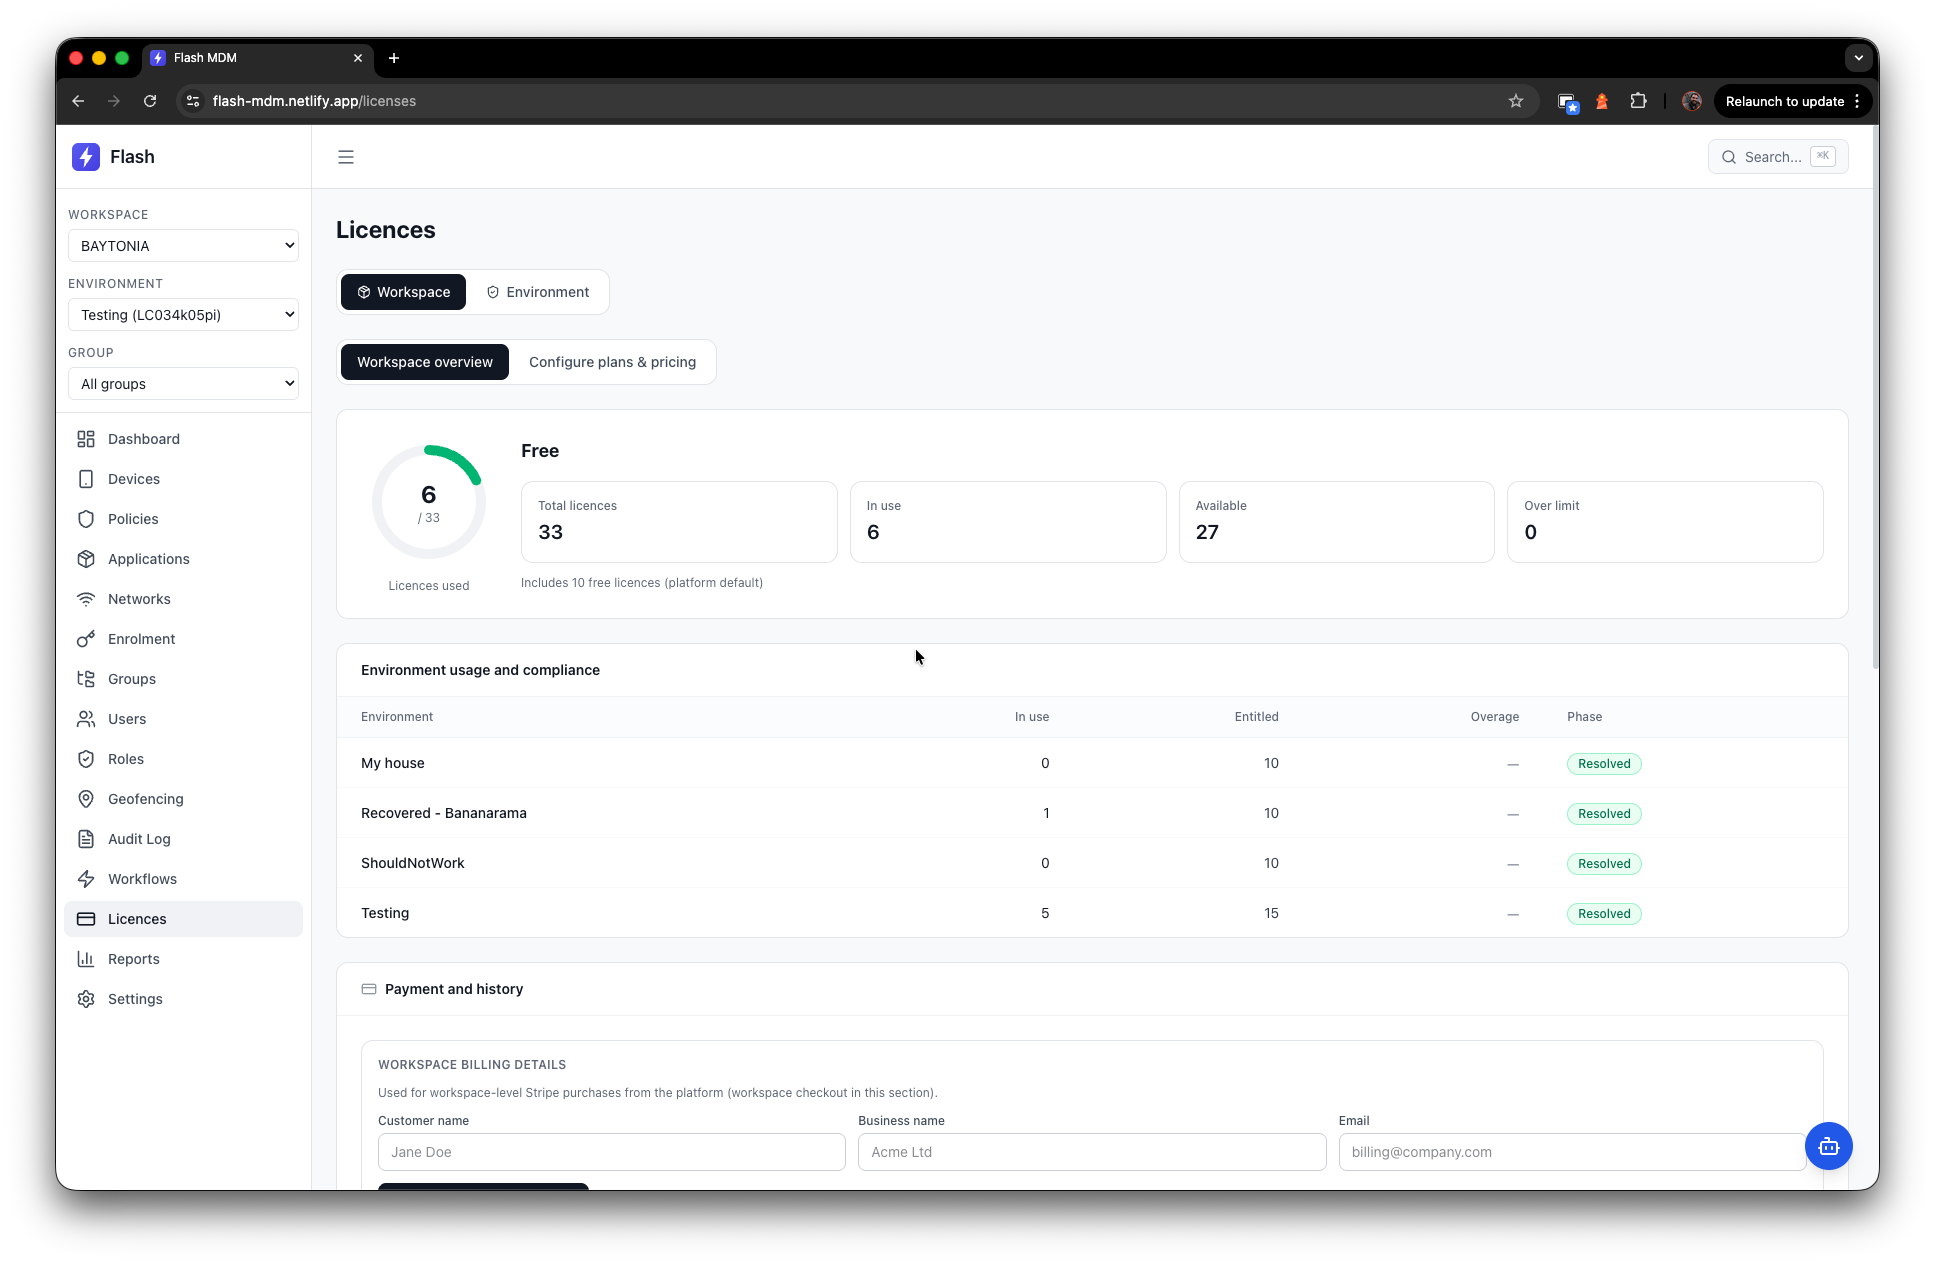Click the blue assistant bot button
Image resolution: width=1935 pixels, height=1264 pixels.
1828,1146
